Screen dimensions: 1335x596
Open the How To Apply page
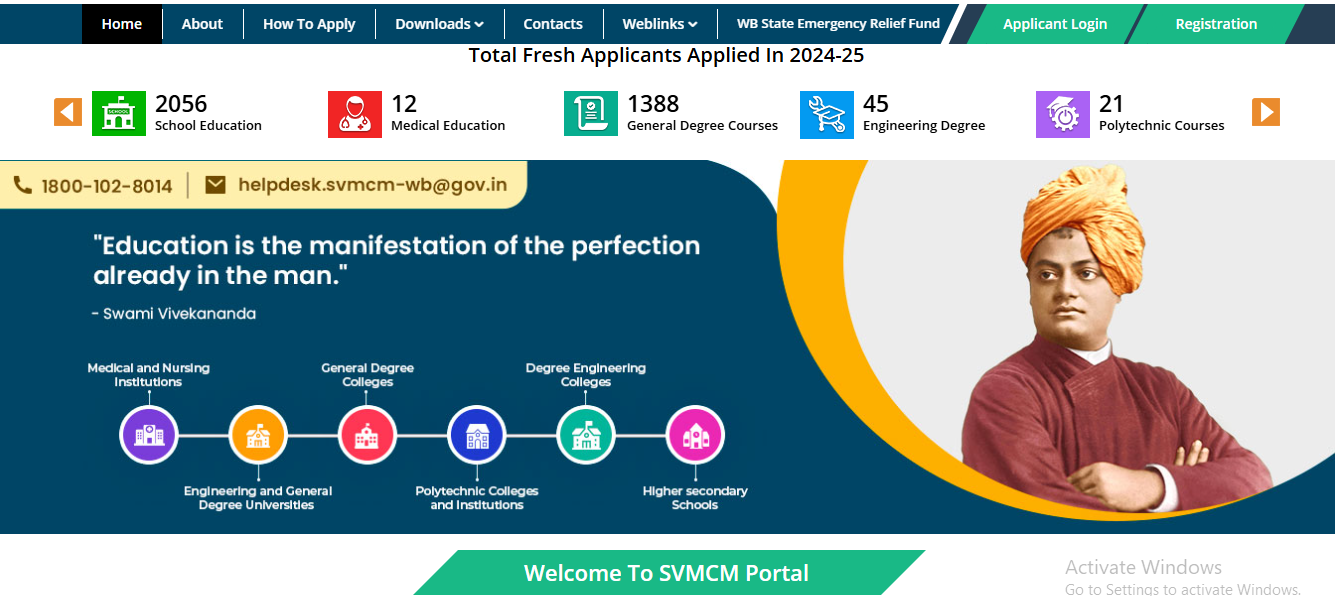309,24
